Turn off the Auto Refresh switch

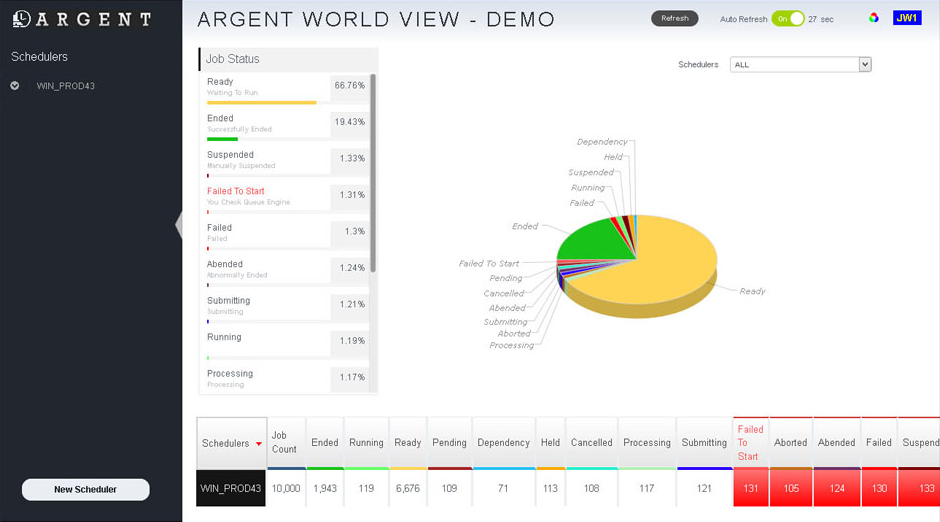pos(787,19)
